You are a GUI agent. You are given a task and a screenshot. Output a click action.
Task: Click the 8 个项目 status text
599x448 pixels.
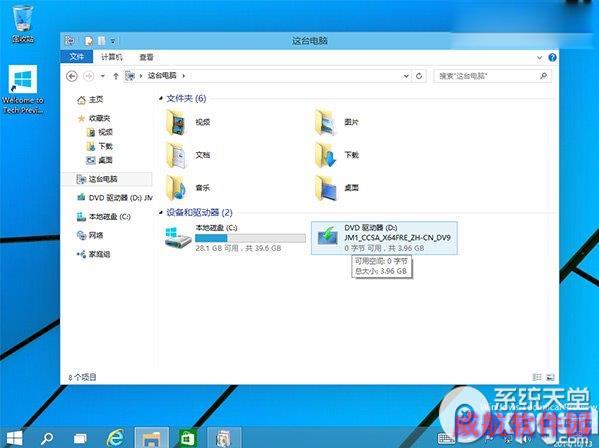click(x=82, y=377)
